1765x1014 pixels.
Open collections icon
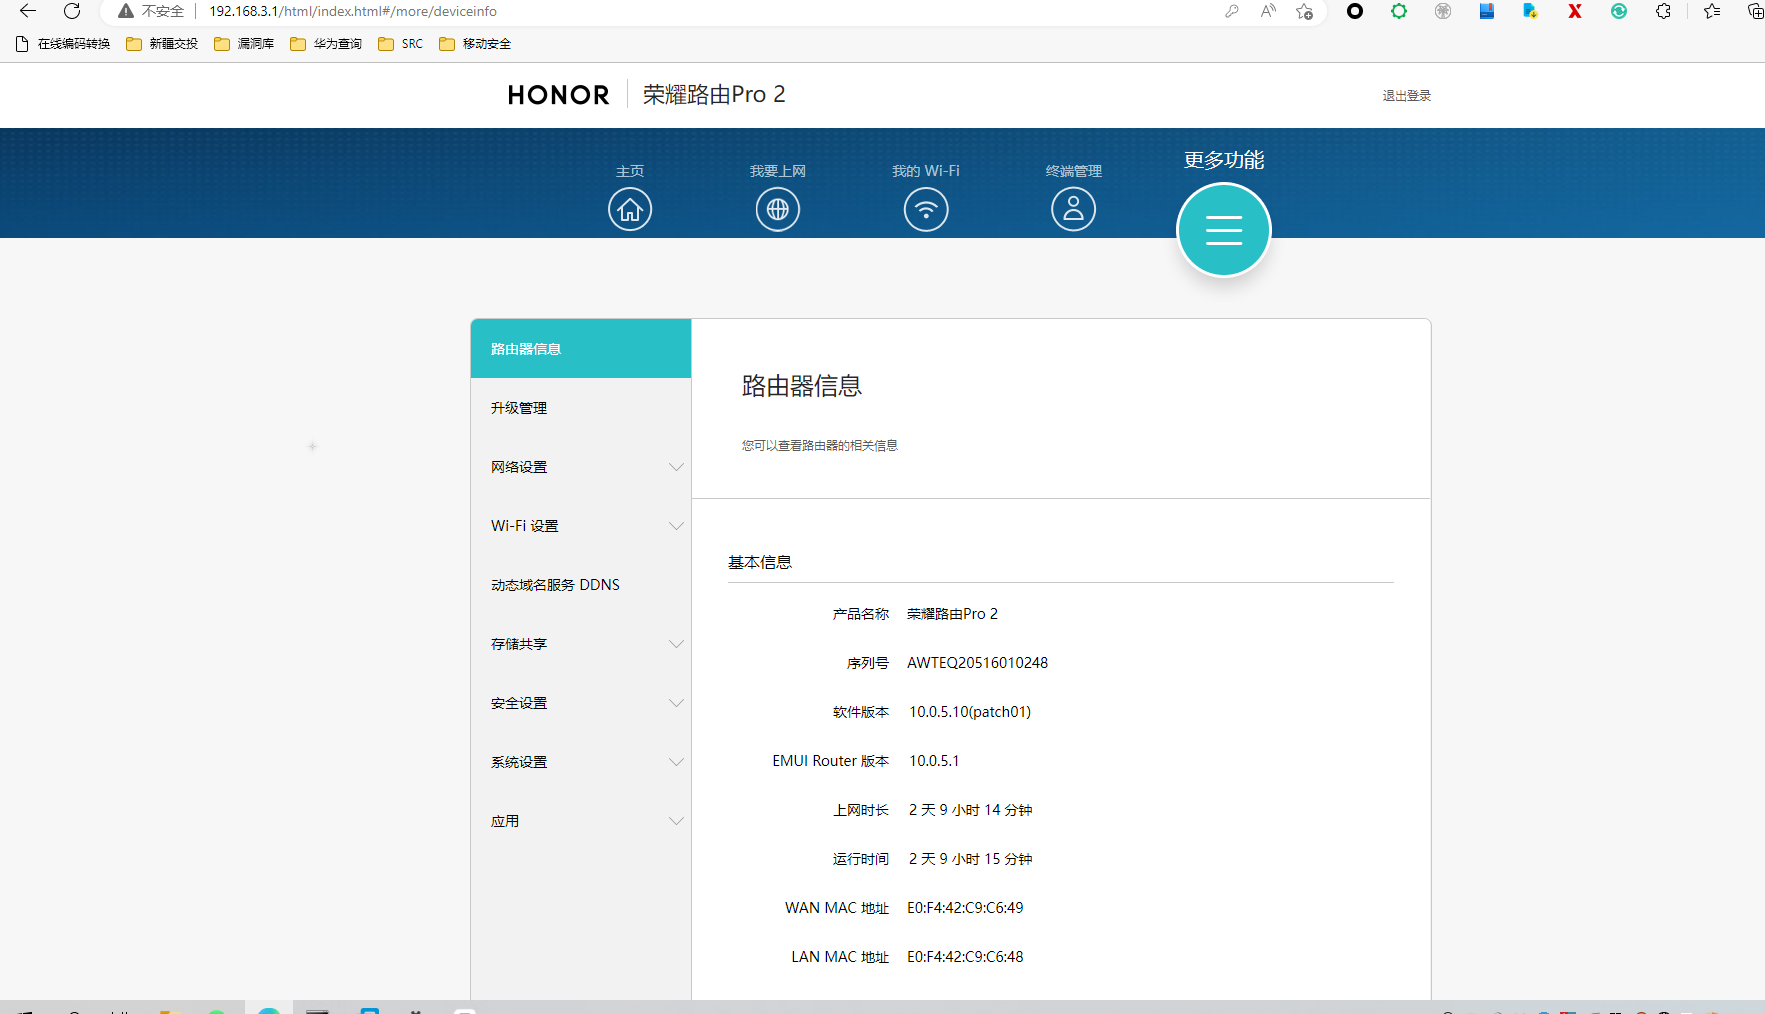[1755, 11]
